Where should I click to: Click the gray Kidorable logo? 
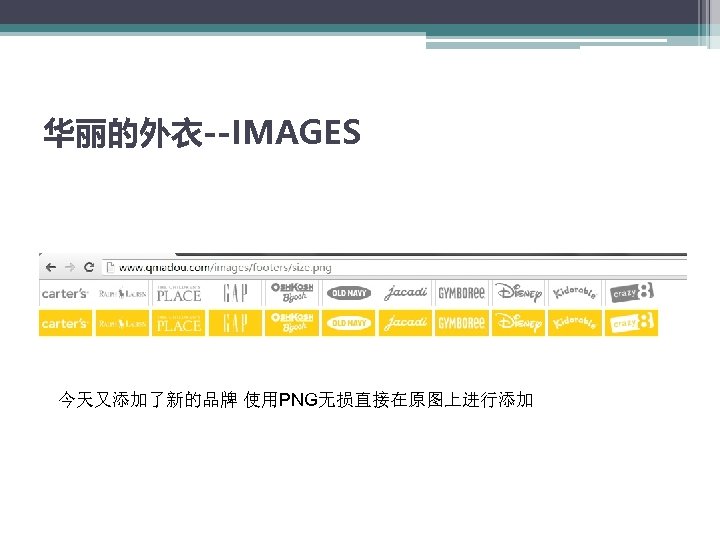[x=575, y=293]
